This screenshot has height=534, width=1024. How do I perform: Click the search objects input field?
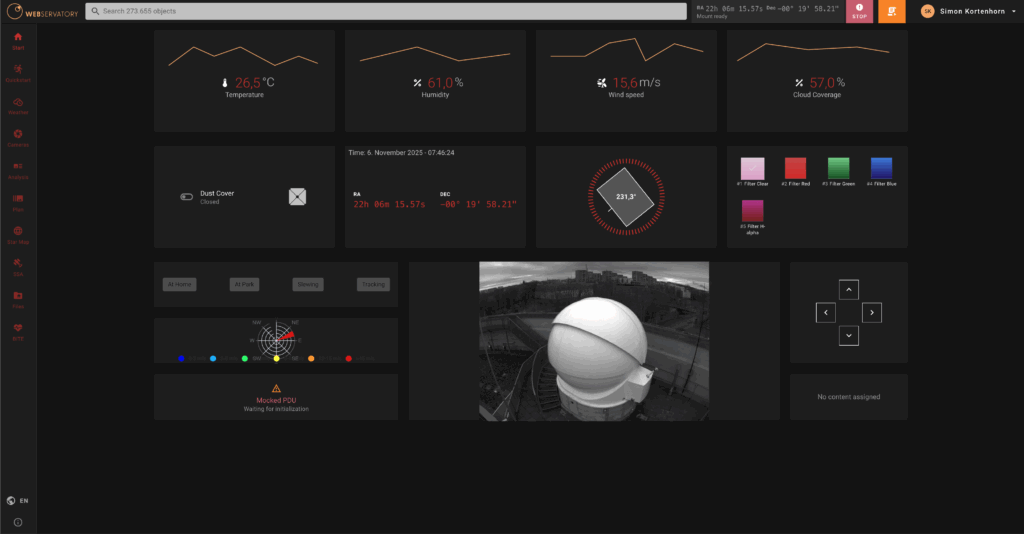click(385, 11)
